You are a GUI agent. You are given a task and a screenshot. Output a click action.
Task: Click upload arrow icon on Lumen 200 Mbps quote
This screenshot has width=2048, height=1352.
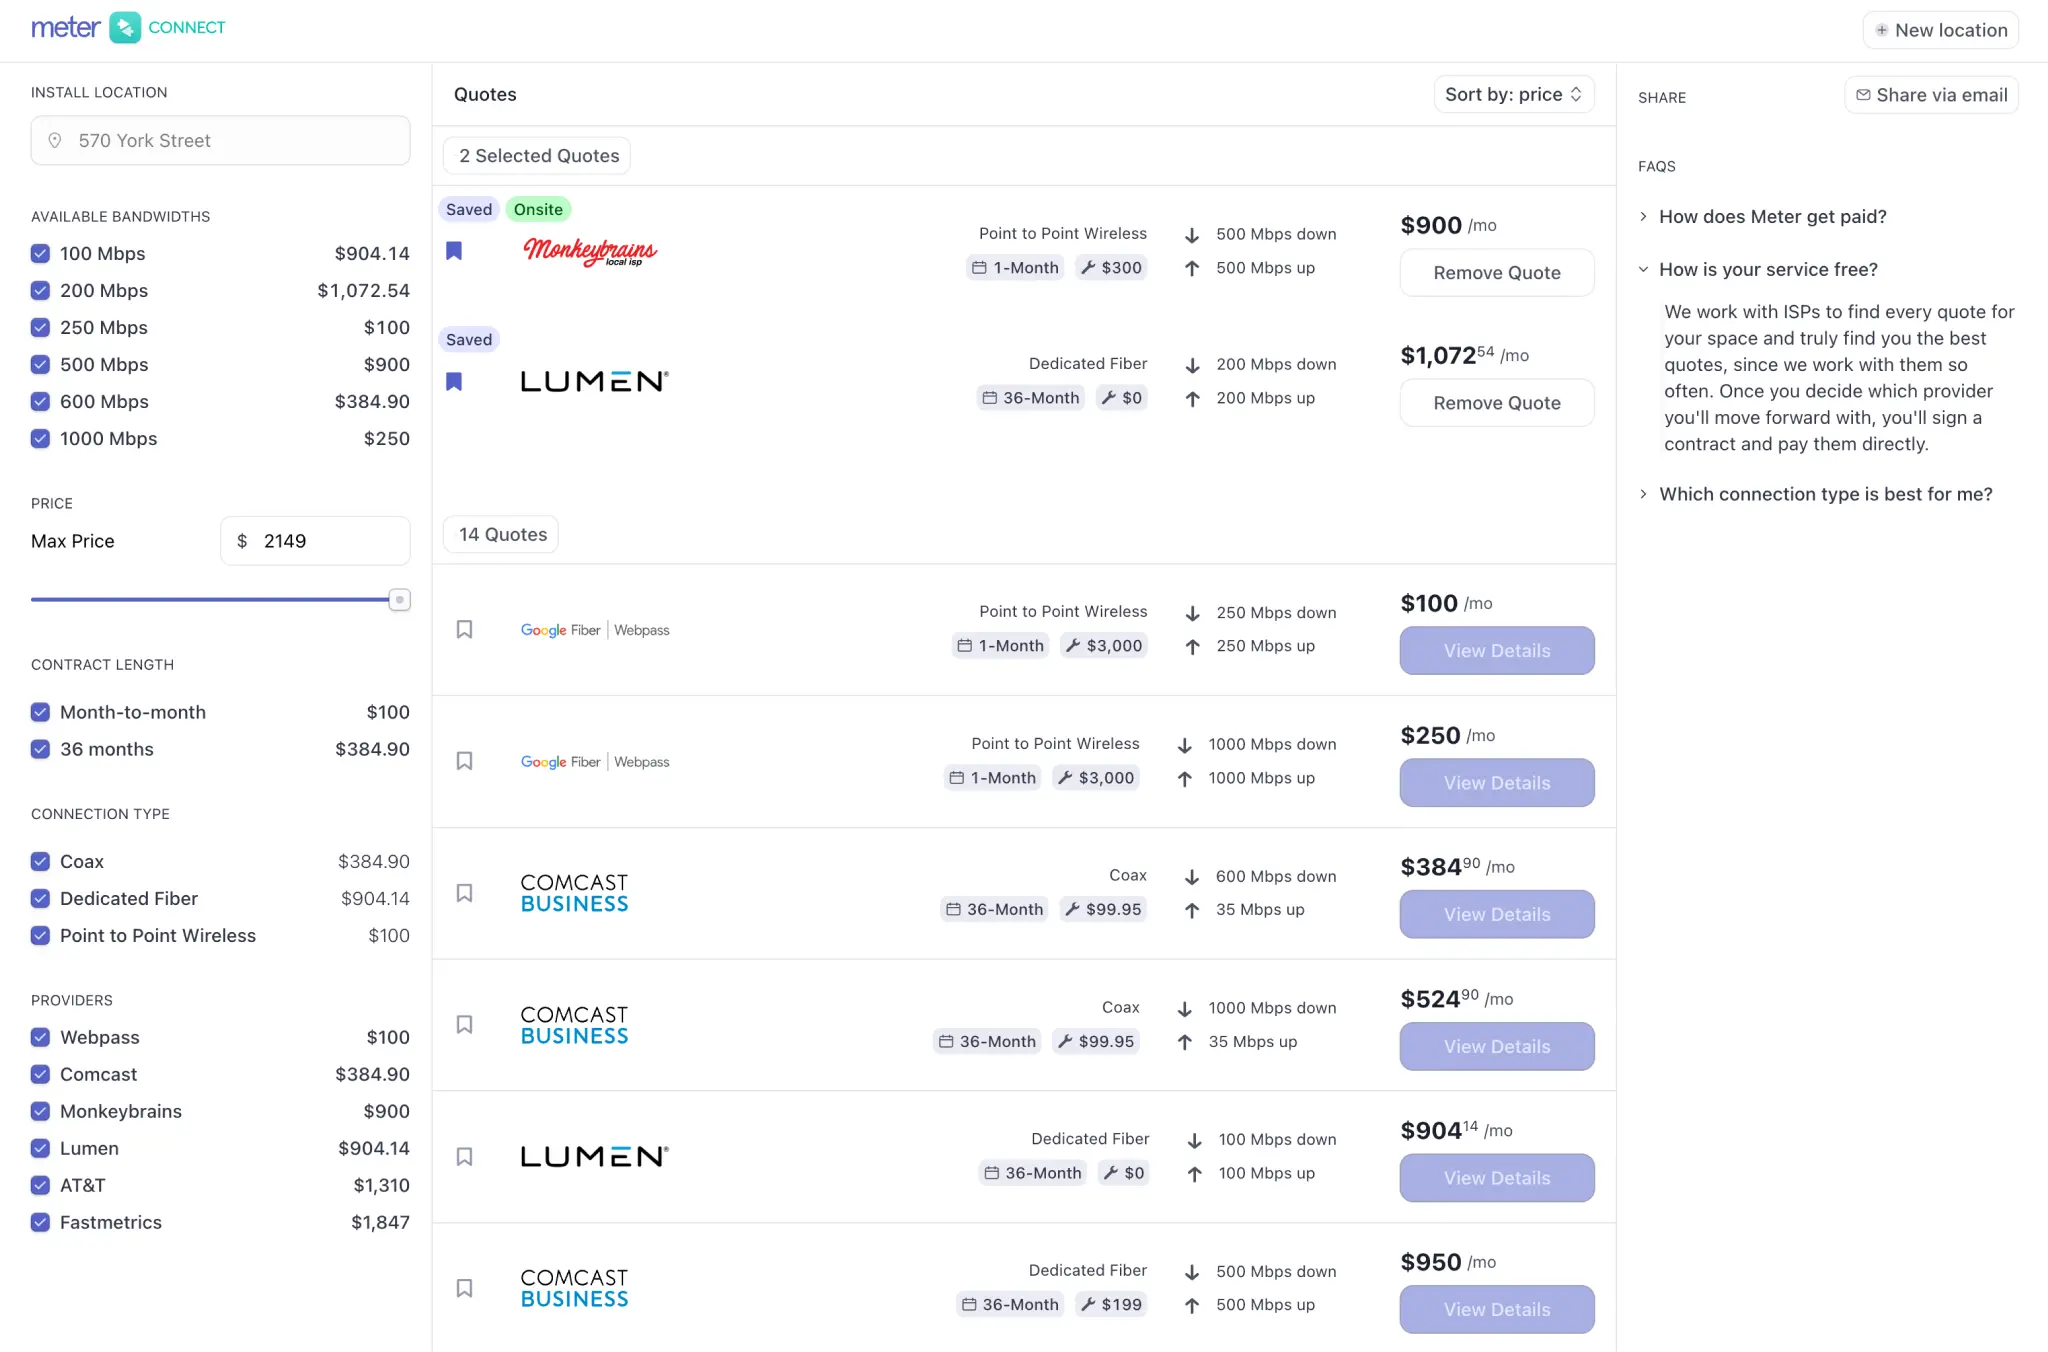[1192, 399]
